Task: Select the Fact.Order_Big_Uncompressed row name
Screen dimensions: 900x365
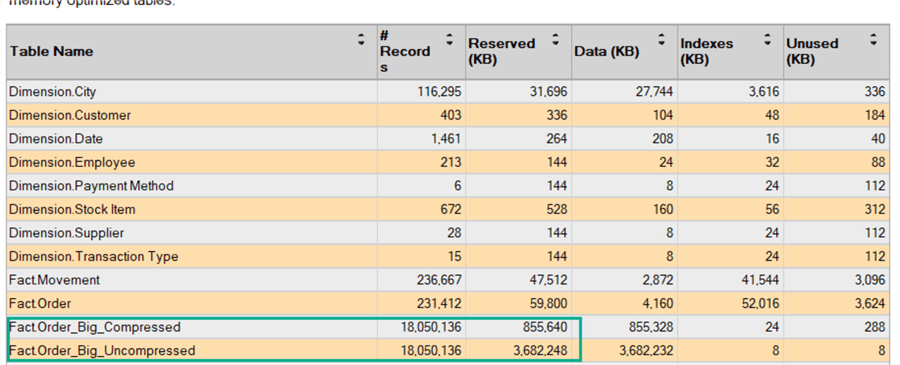Action: [102, 350]
